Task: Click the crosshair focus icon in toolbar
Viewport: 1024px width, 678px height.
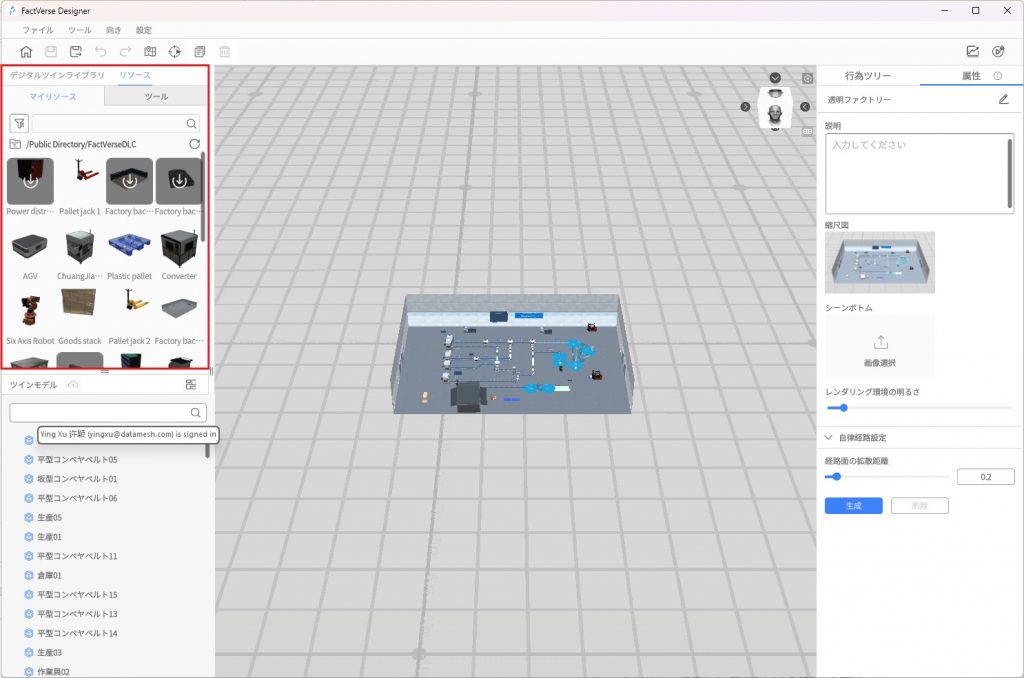Action: (175, 51)
